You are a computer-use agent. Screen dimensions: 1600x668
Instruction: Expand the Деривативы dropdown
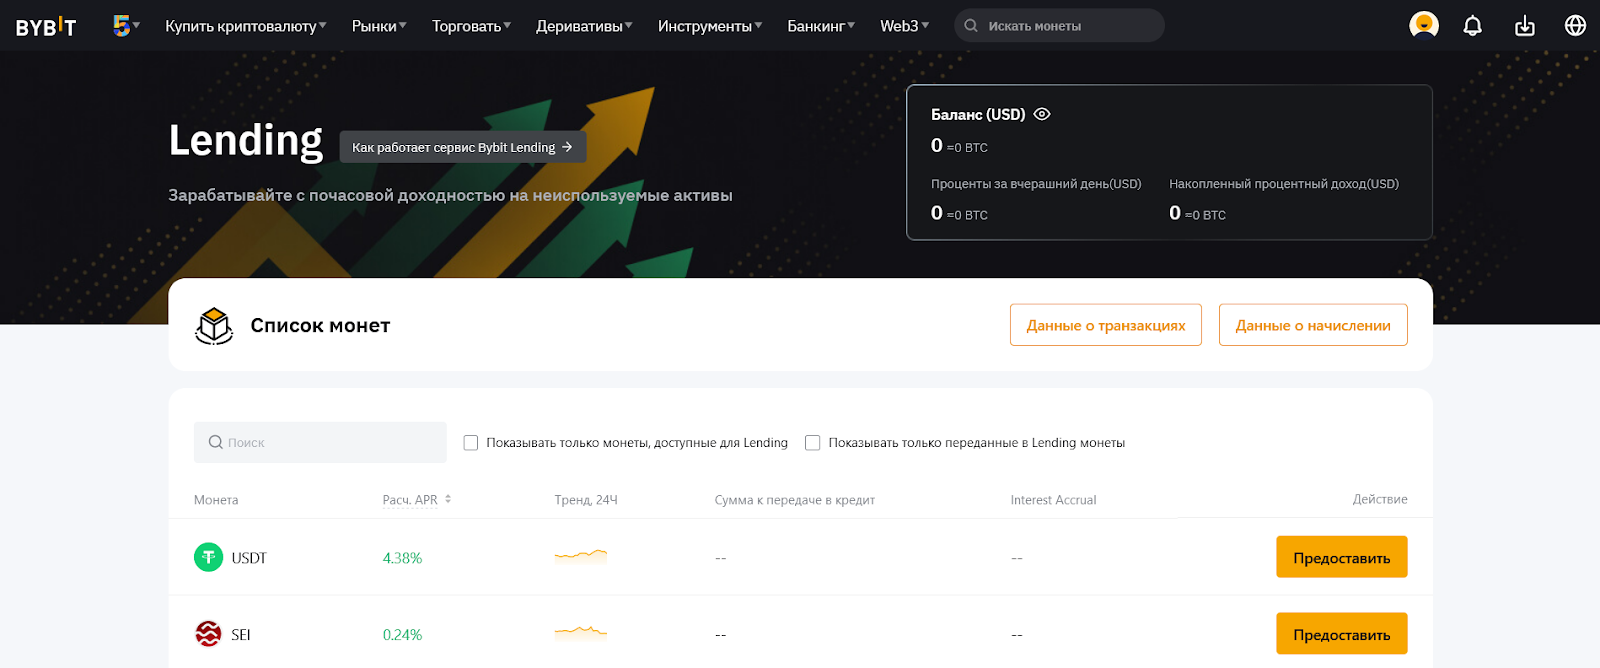583,26
